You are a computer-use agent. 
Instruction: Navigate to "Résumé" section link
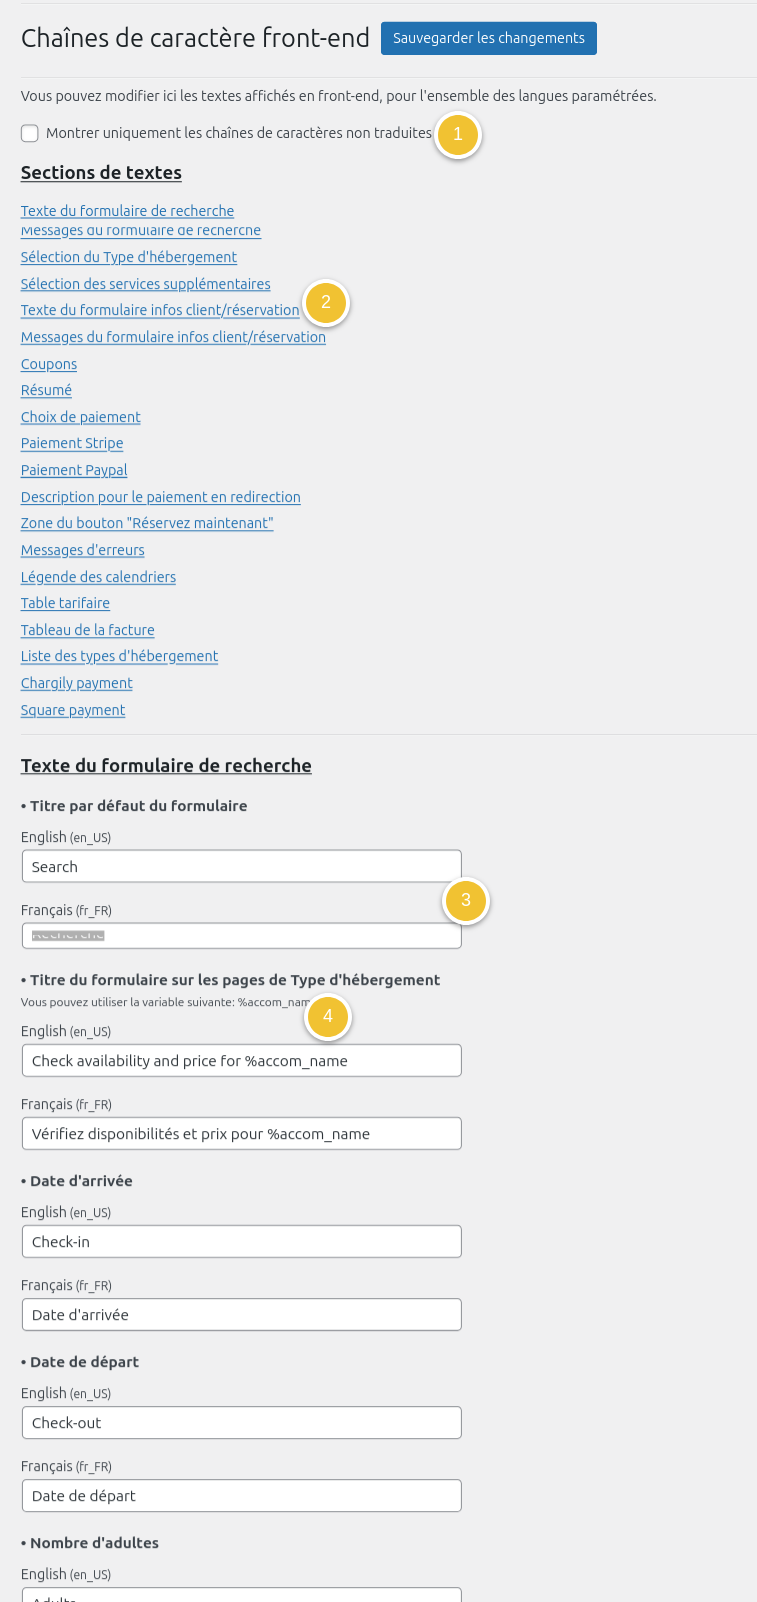[46, 390]
